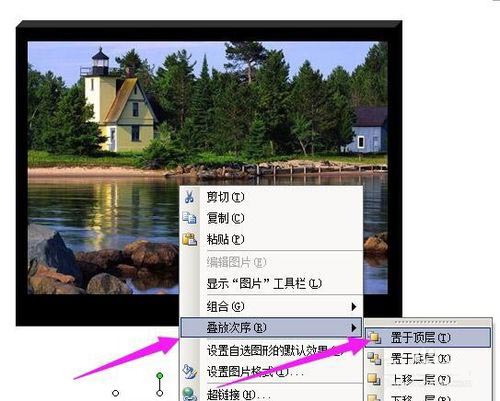Choose 复制(C) from context menu

[271, 218]
